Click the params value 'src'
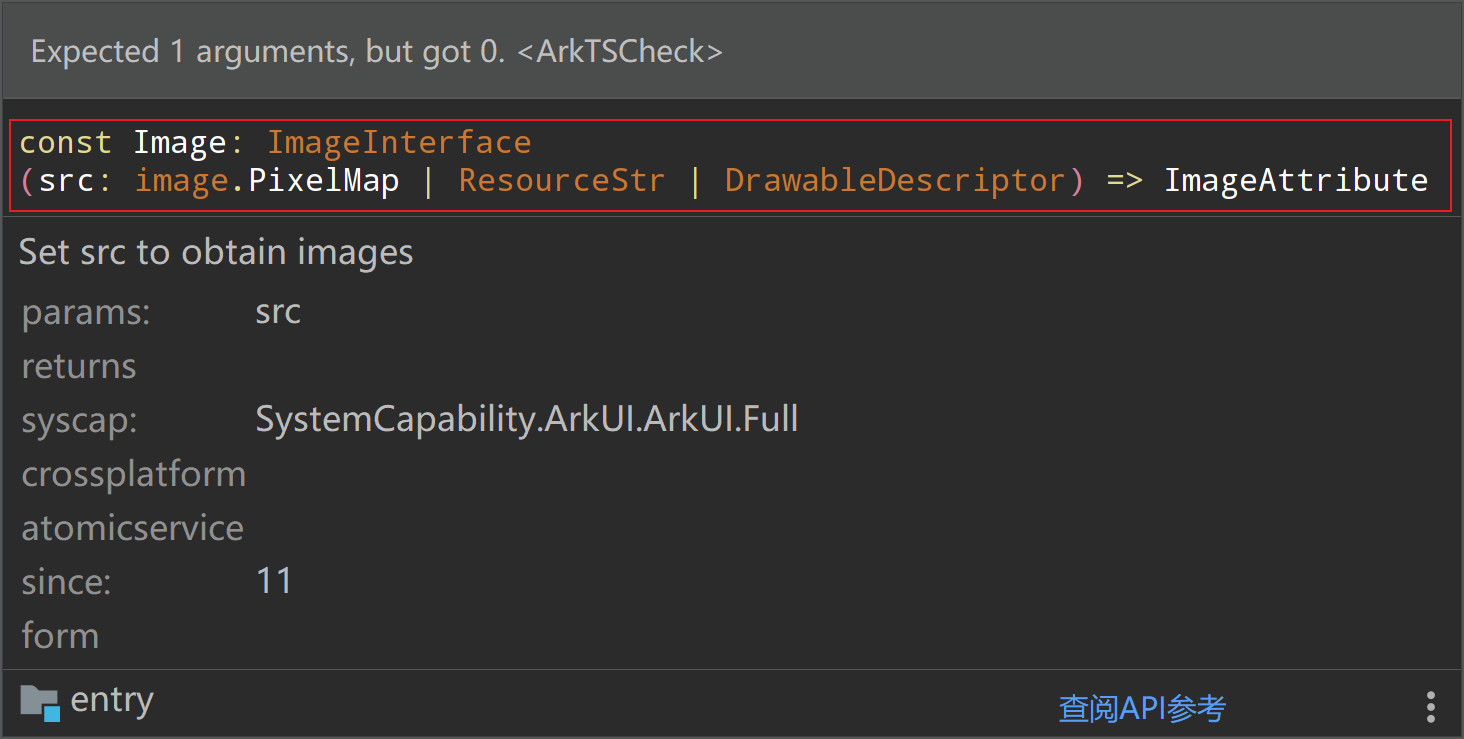 pyautogui.click(x=278, y=312)
